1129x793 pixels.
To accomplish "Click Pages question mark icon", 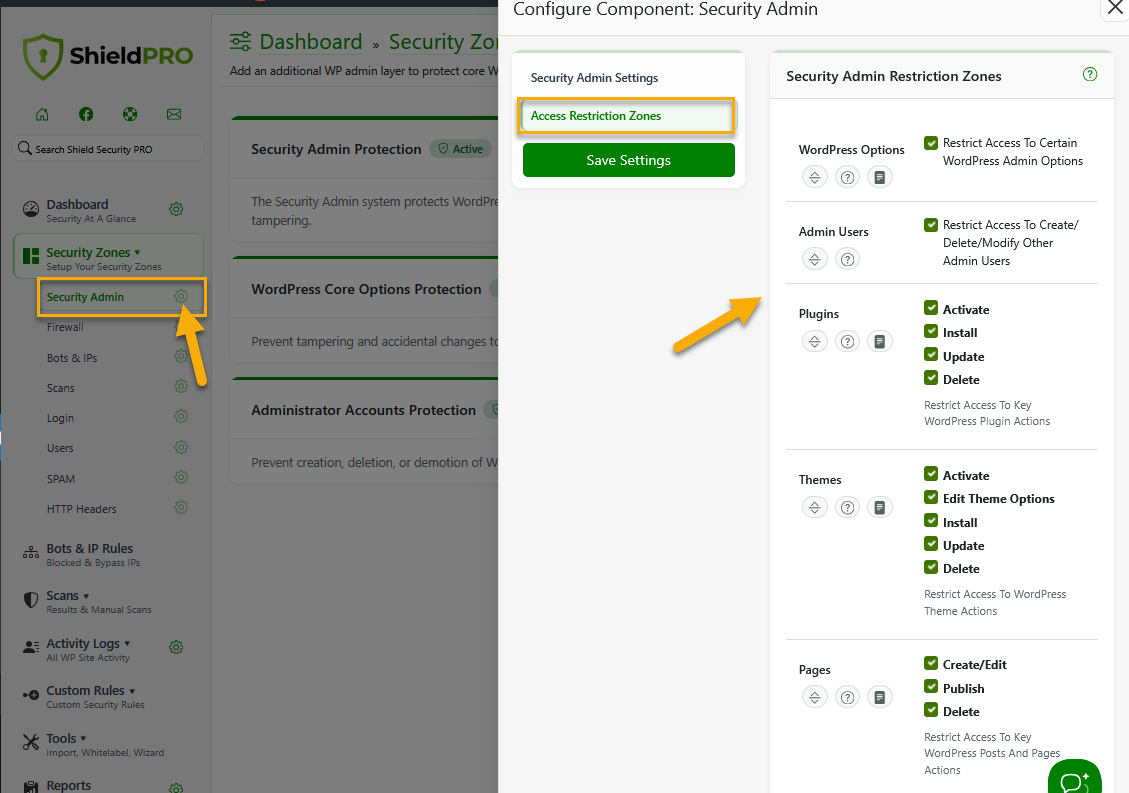I will (847, 696).
